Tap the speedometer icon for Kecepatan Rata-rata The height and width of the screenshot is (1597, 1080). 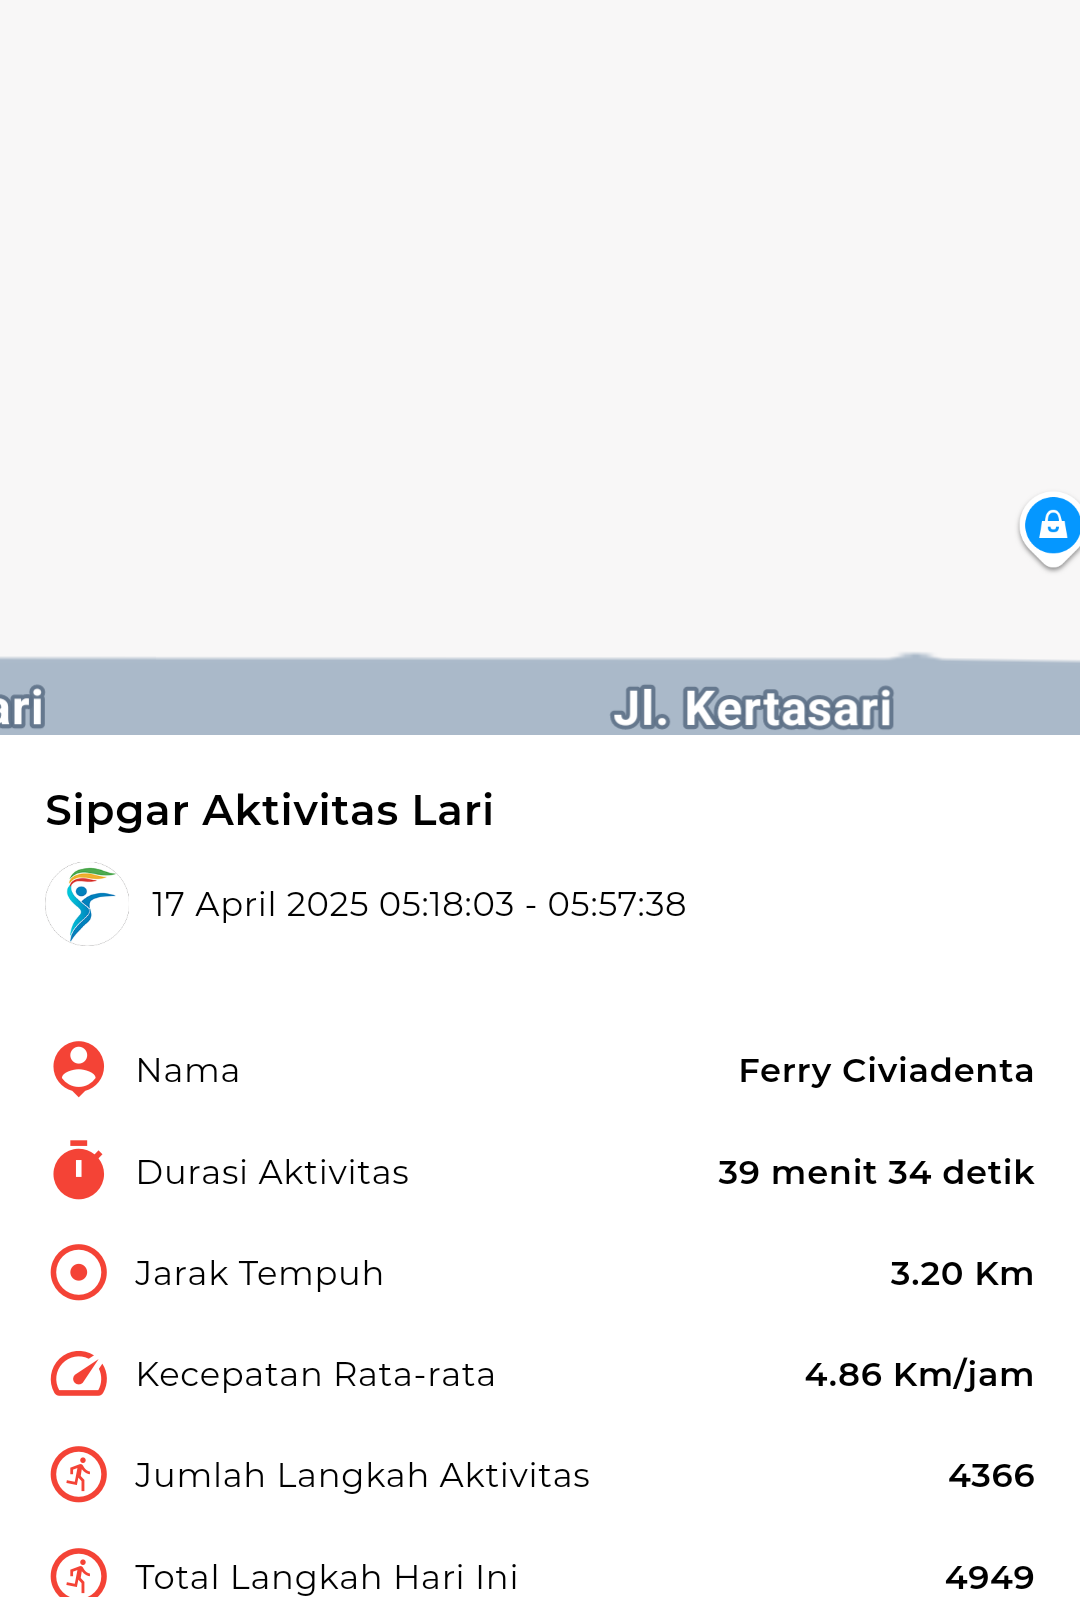[x=78, y=1374]
